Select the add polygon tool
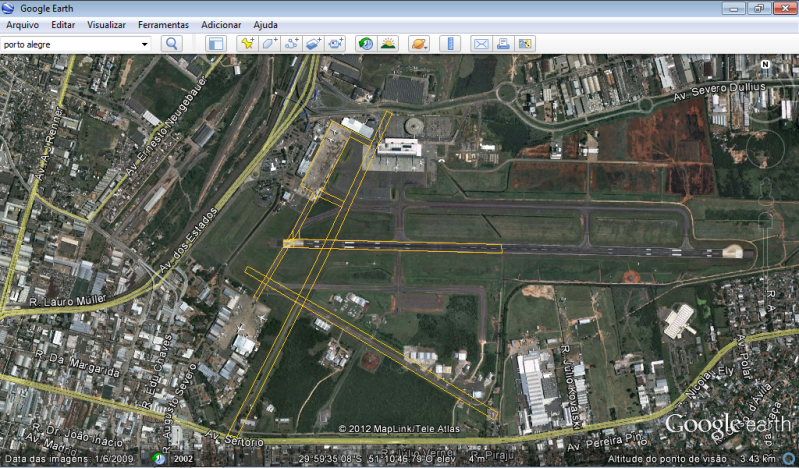 pyautogui.click(x=269, y=44)
